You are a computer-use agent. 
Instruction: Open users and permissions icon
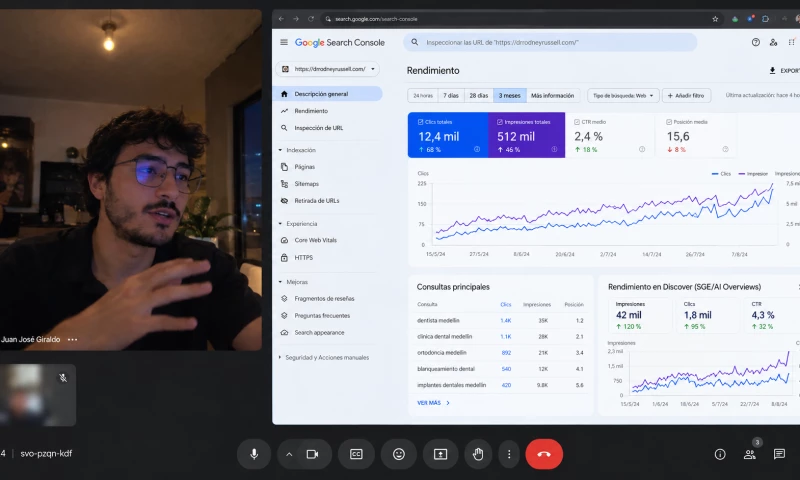tap(773, 42)
